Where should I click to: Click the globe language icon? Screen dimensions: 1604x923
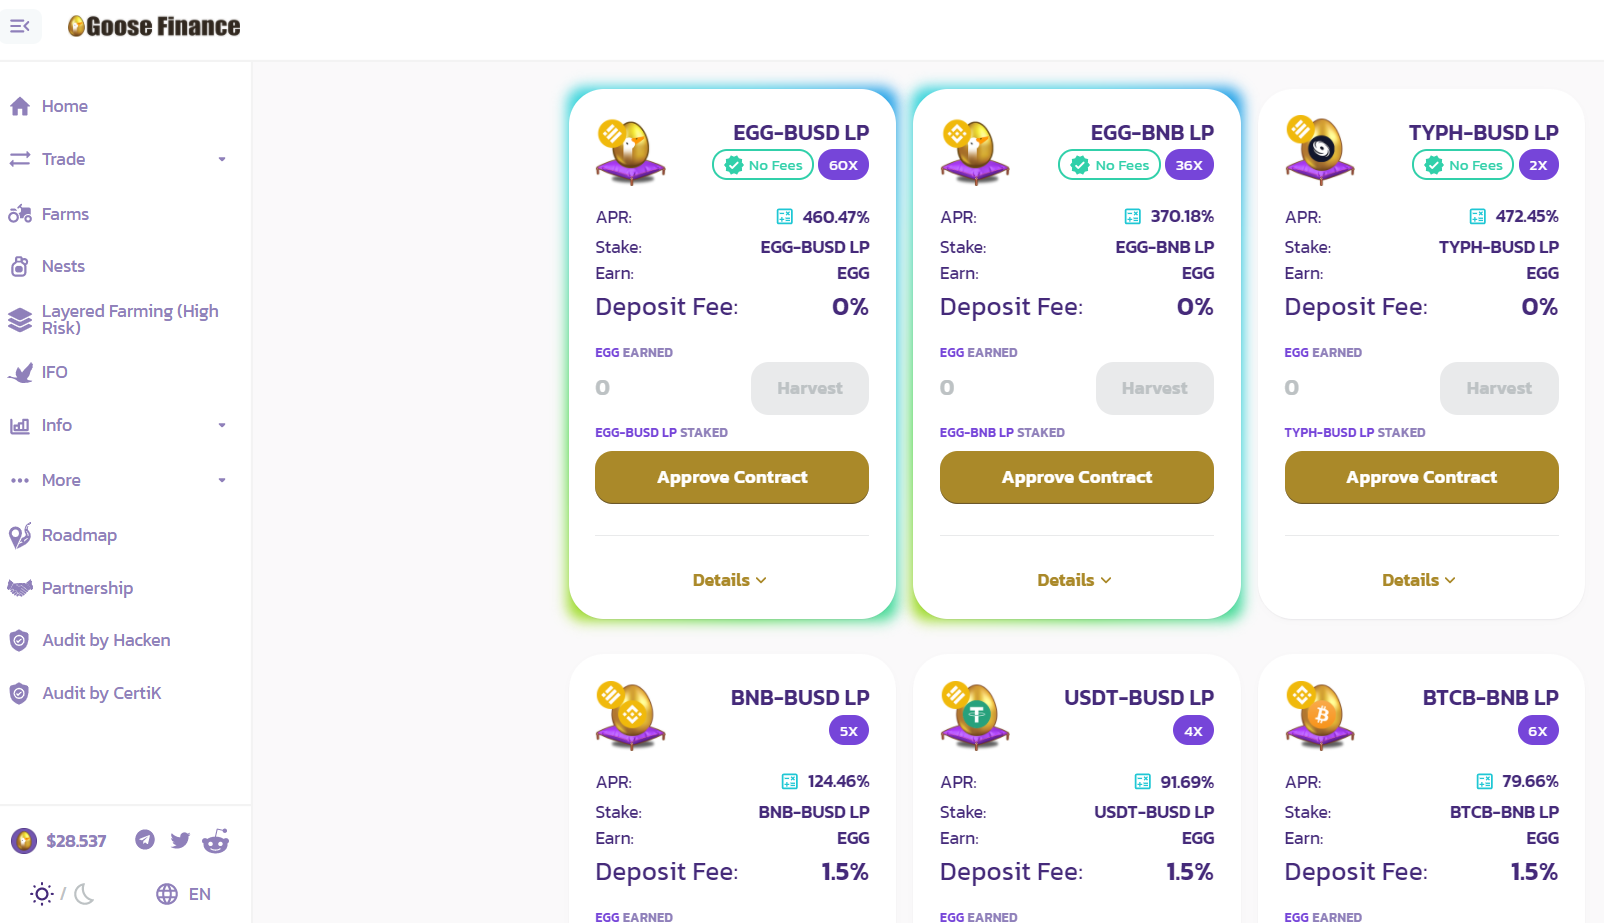click(x=167, y=894)
